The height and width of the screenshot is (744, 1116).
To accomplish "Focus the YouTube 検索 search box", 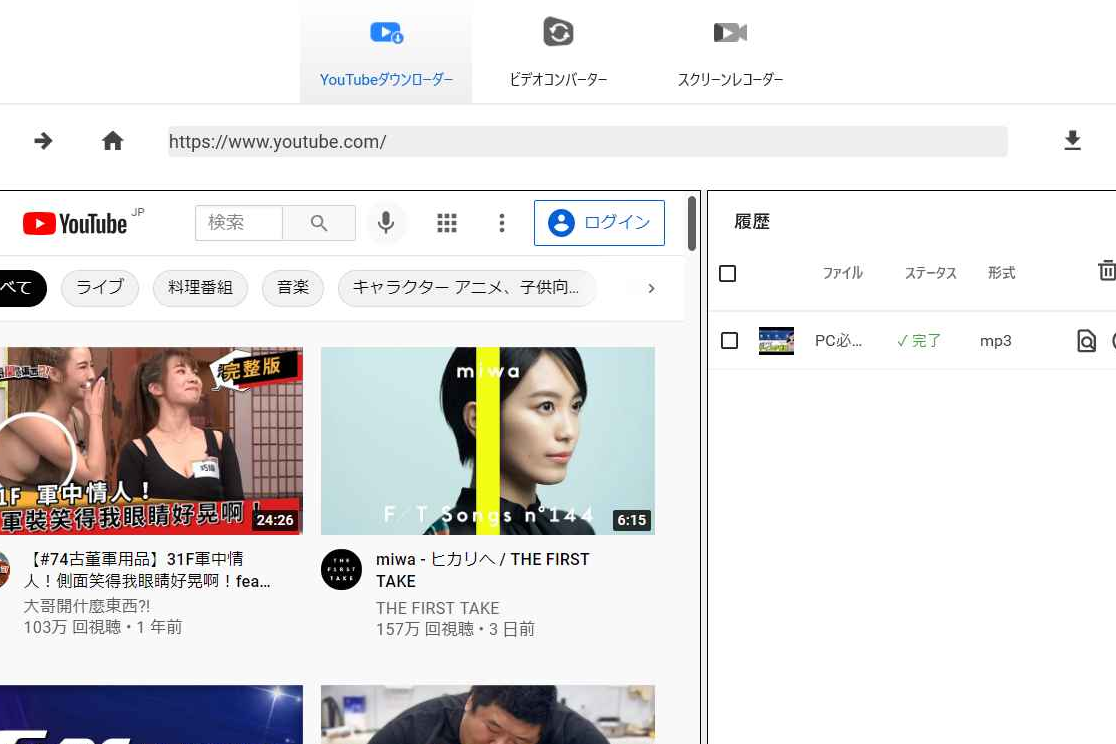I will click(239, 223).
